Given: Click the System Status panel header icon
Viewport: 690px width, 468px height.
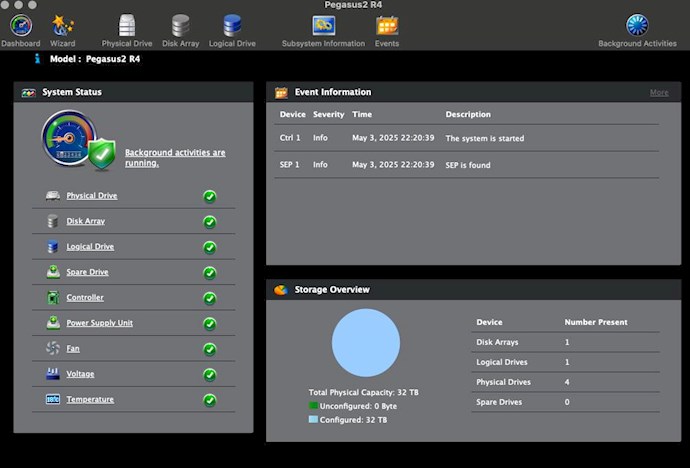Looking at the screenshot, I should point(29,92).
